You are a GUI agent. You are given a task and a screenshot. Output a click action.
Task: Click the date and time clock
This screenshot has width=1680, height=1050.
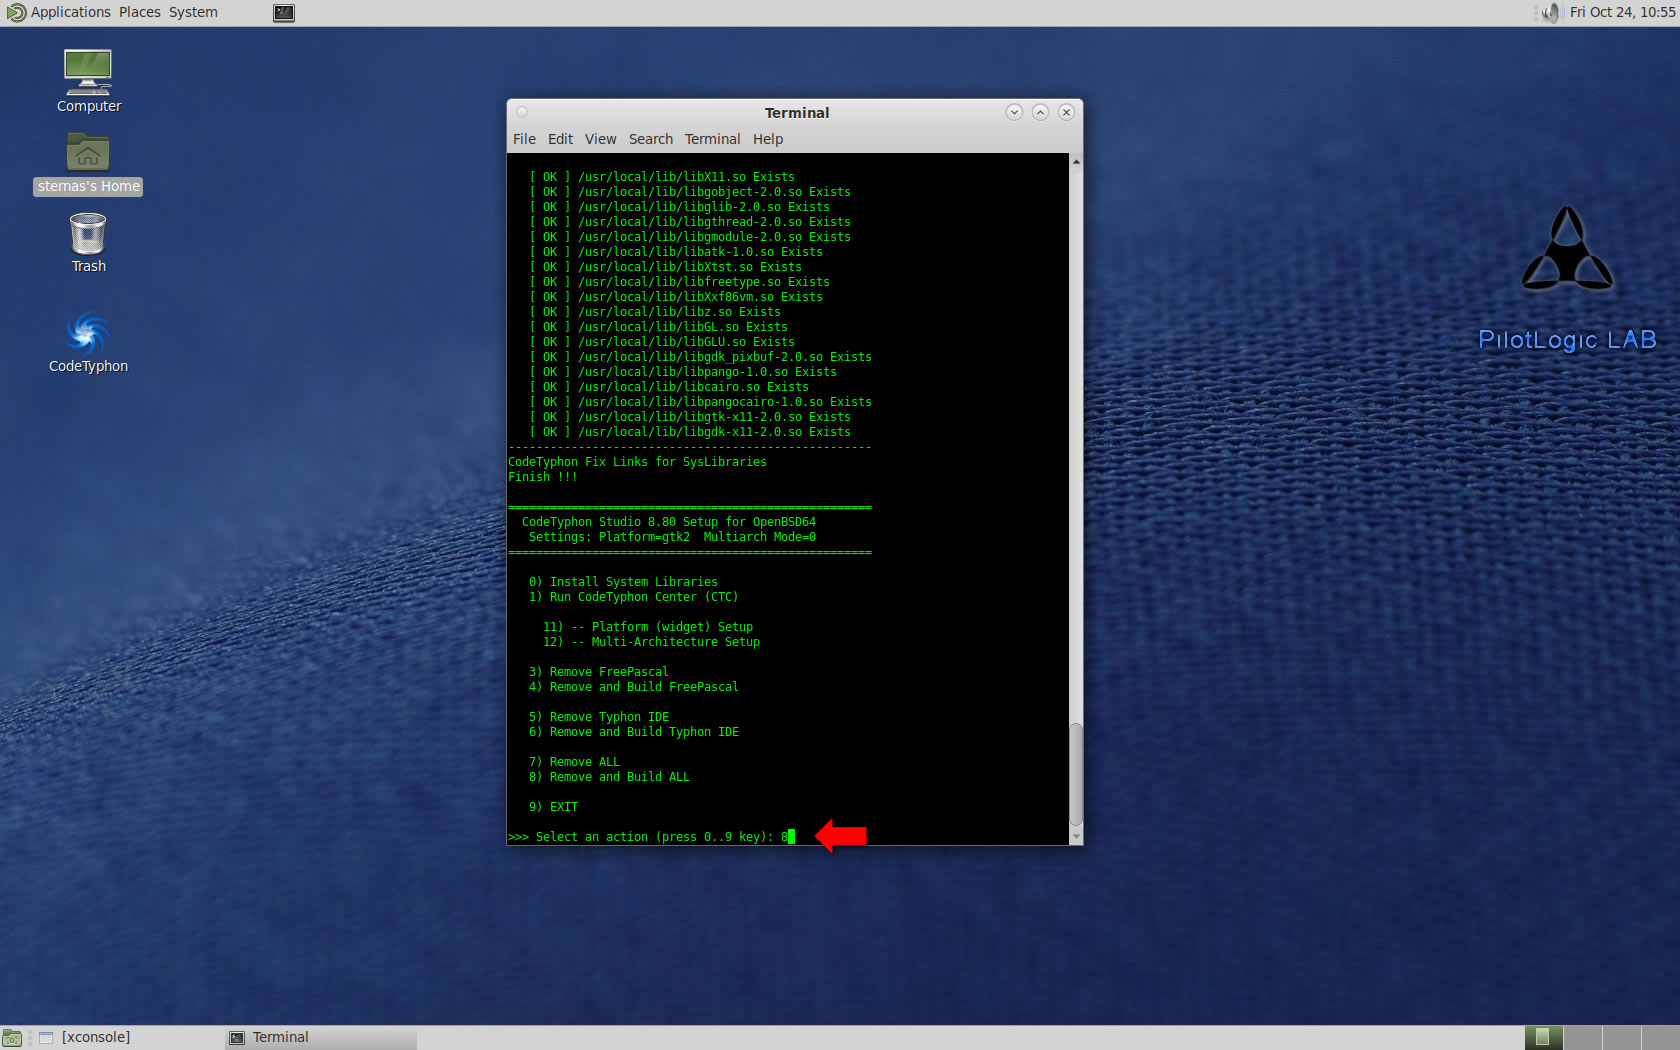1621,12
